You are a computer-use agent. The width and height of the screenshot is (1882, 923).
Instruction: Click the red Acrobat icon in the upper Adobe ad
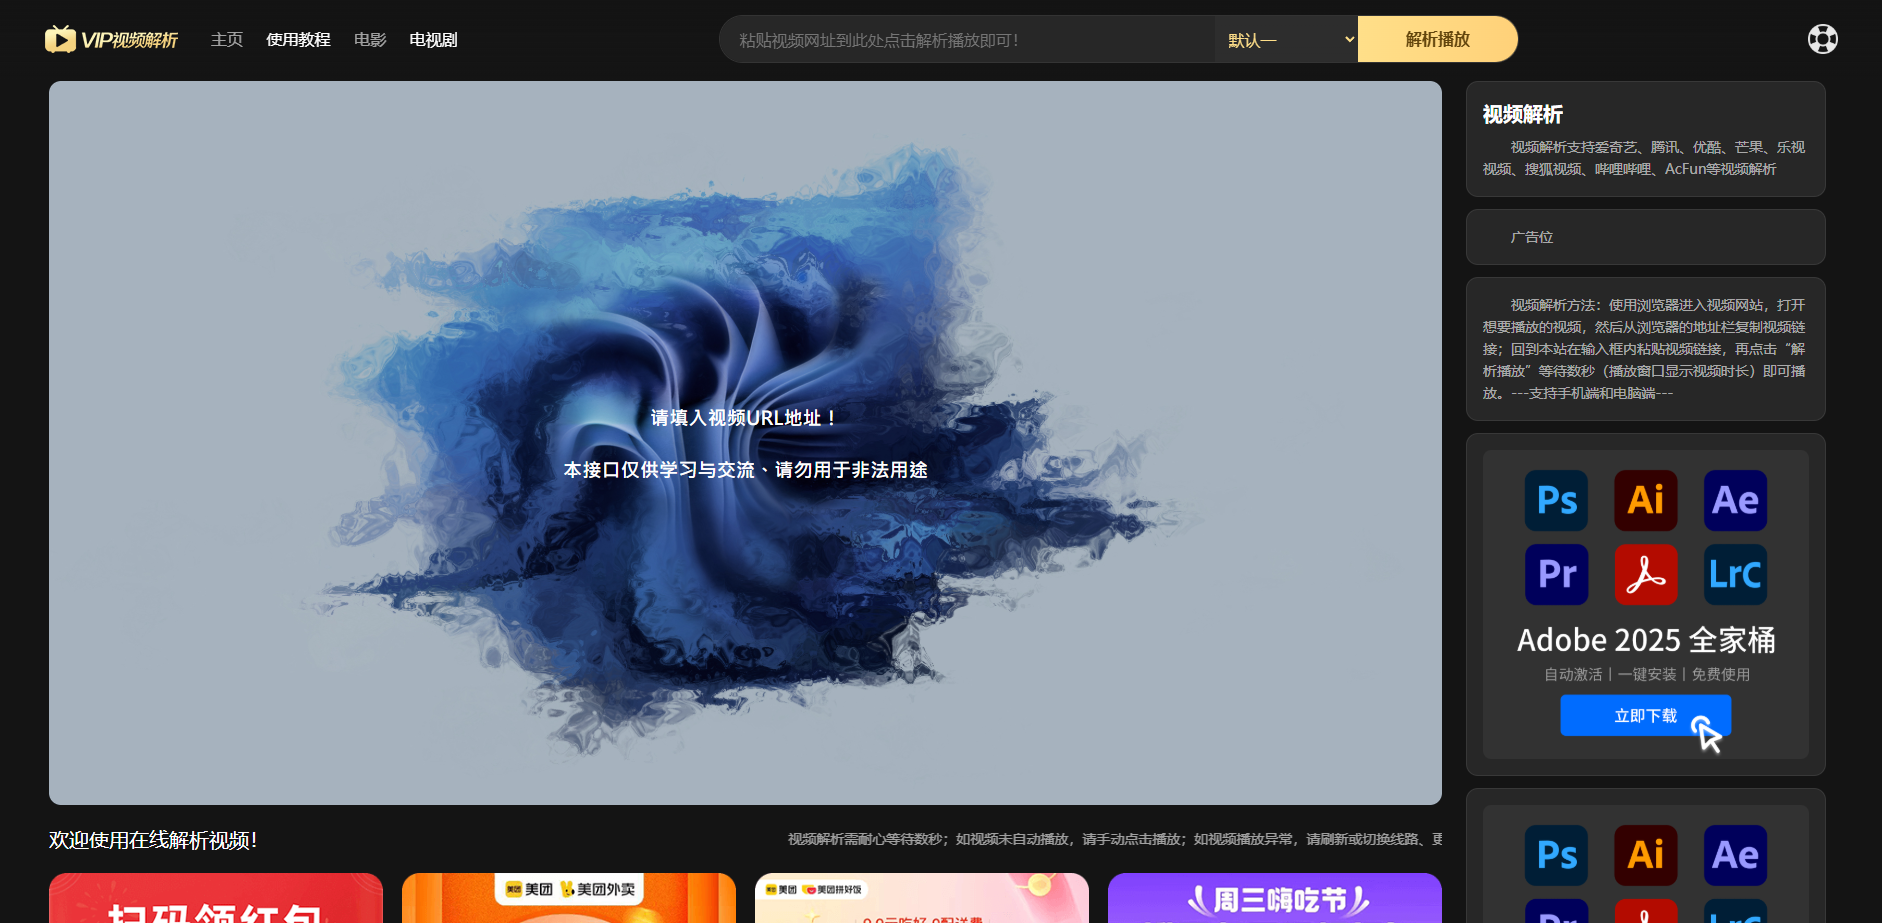[1645, 574]
